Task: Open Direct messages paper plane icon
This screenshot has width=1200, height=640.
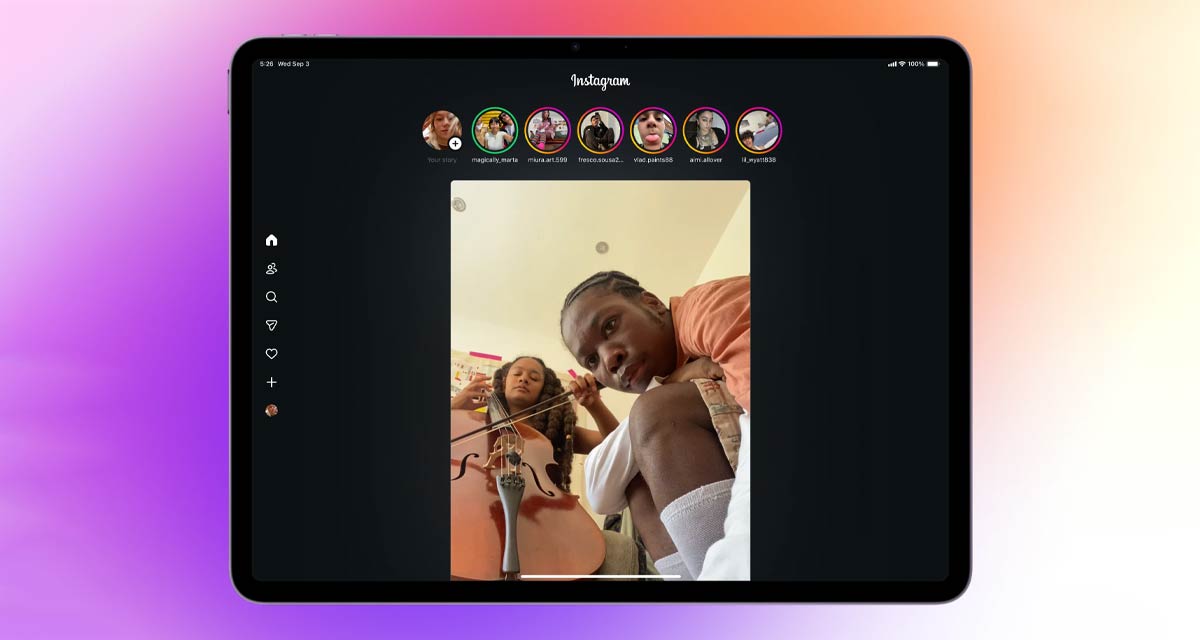Action: [x=271, y=325]
